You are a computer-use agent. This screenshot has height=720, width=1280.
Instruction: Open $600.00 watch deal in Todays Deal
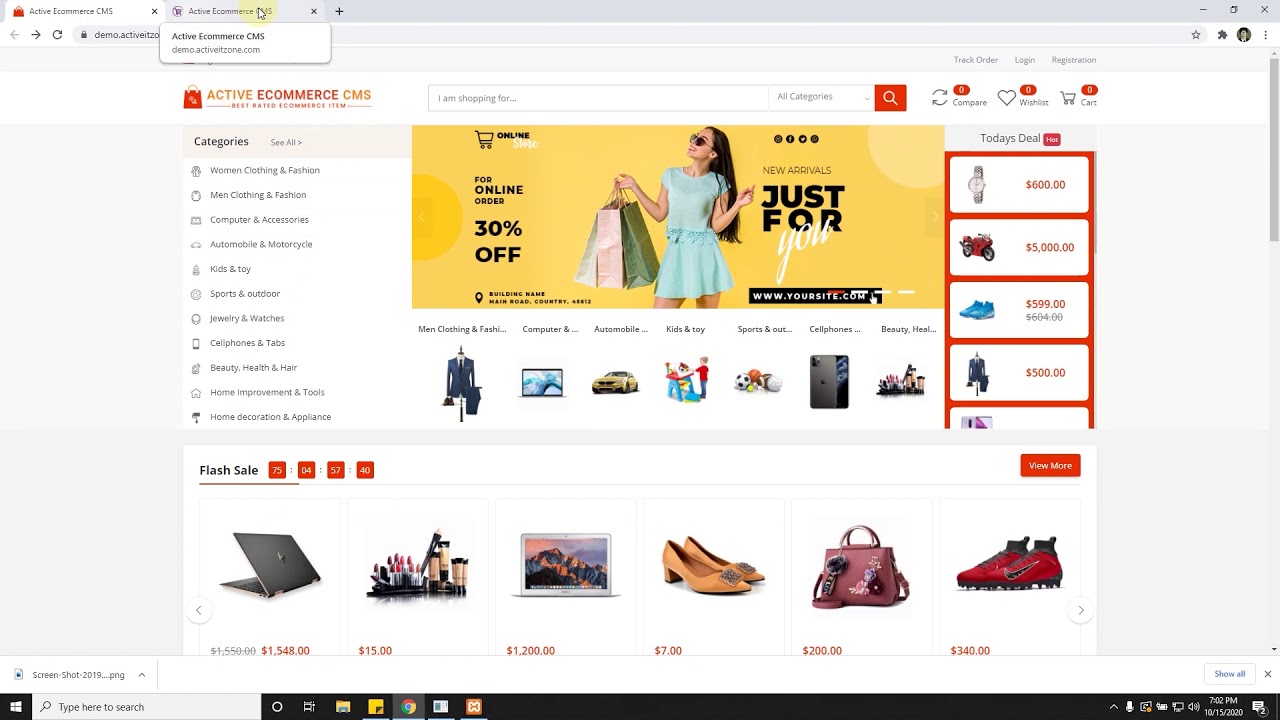tap(1019, 185)
